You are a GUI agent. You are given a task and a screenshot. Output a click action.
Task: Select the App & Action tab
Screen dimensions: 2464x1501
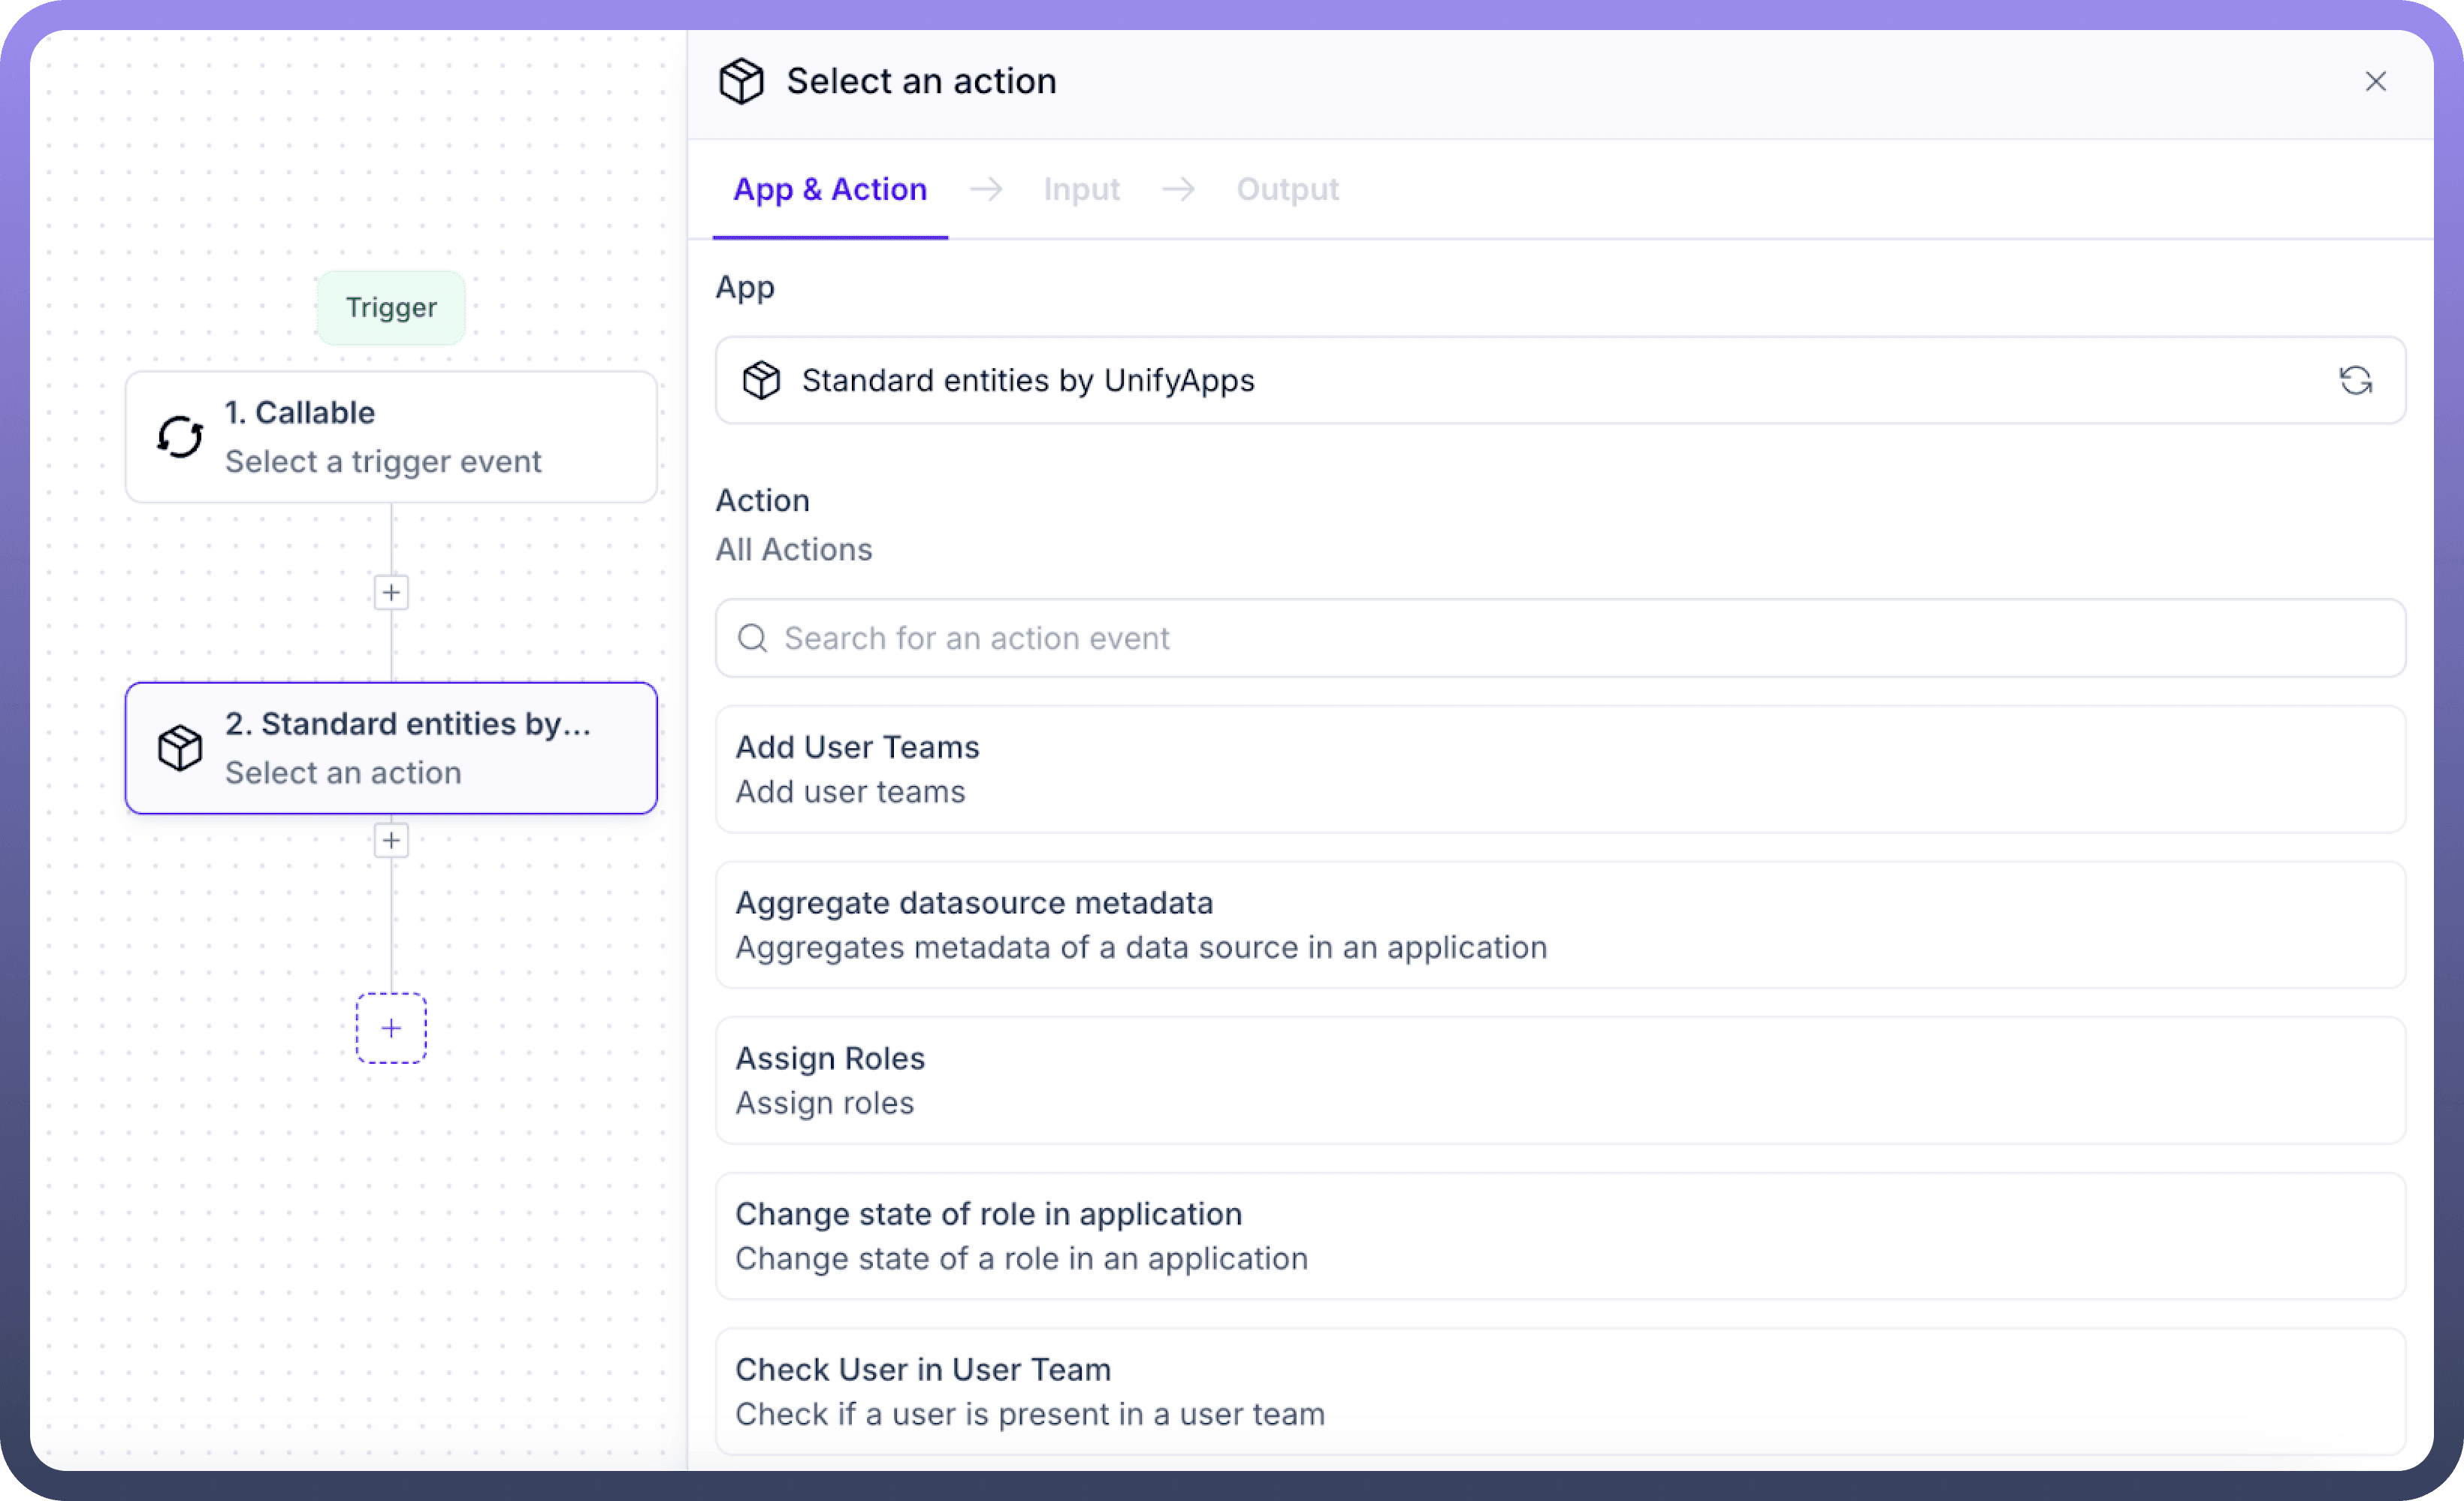pyautogui.click(x=830, y=189)
